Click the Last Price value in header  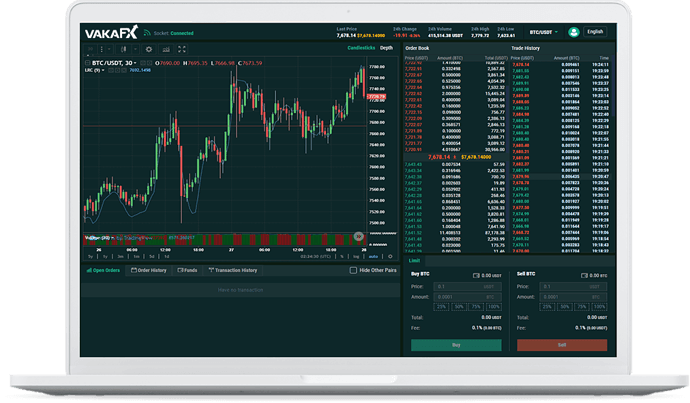point(346,35)
